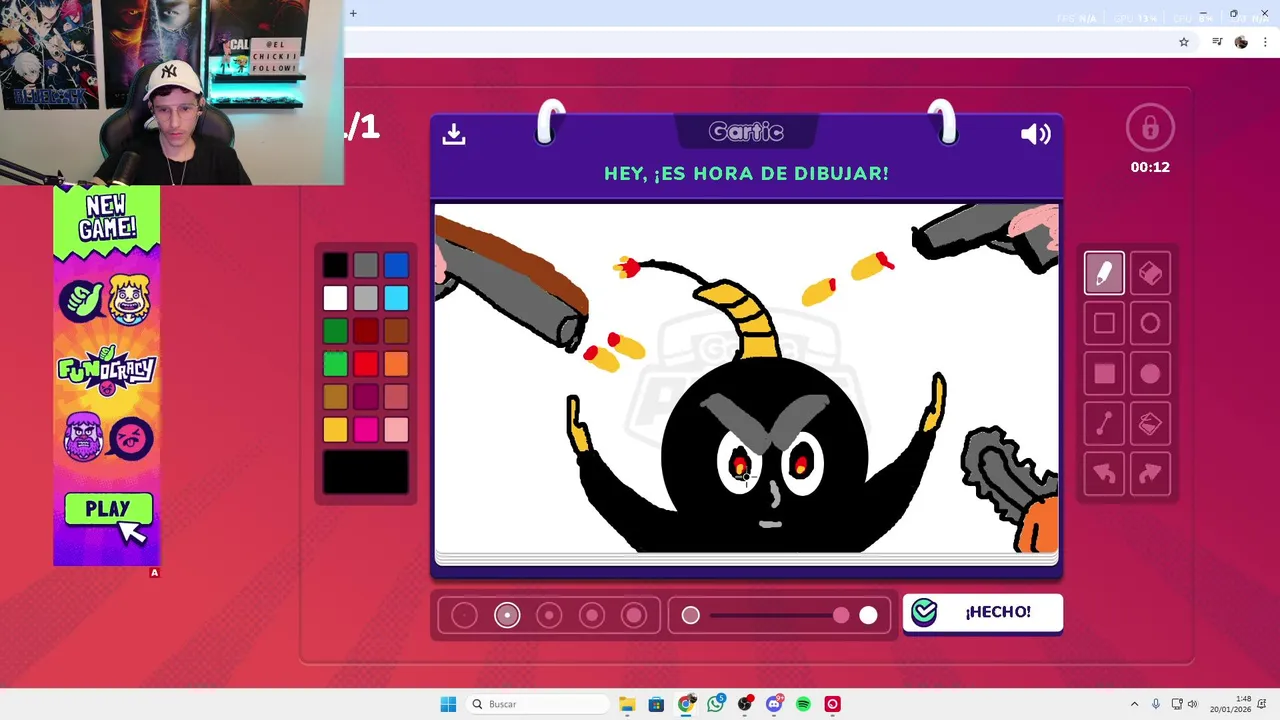1280x720 pixels.
Task: Open the red app rightmost in the taskbar
Action: (x=832, y=704)
